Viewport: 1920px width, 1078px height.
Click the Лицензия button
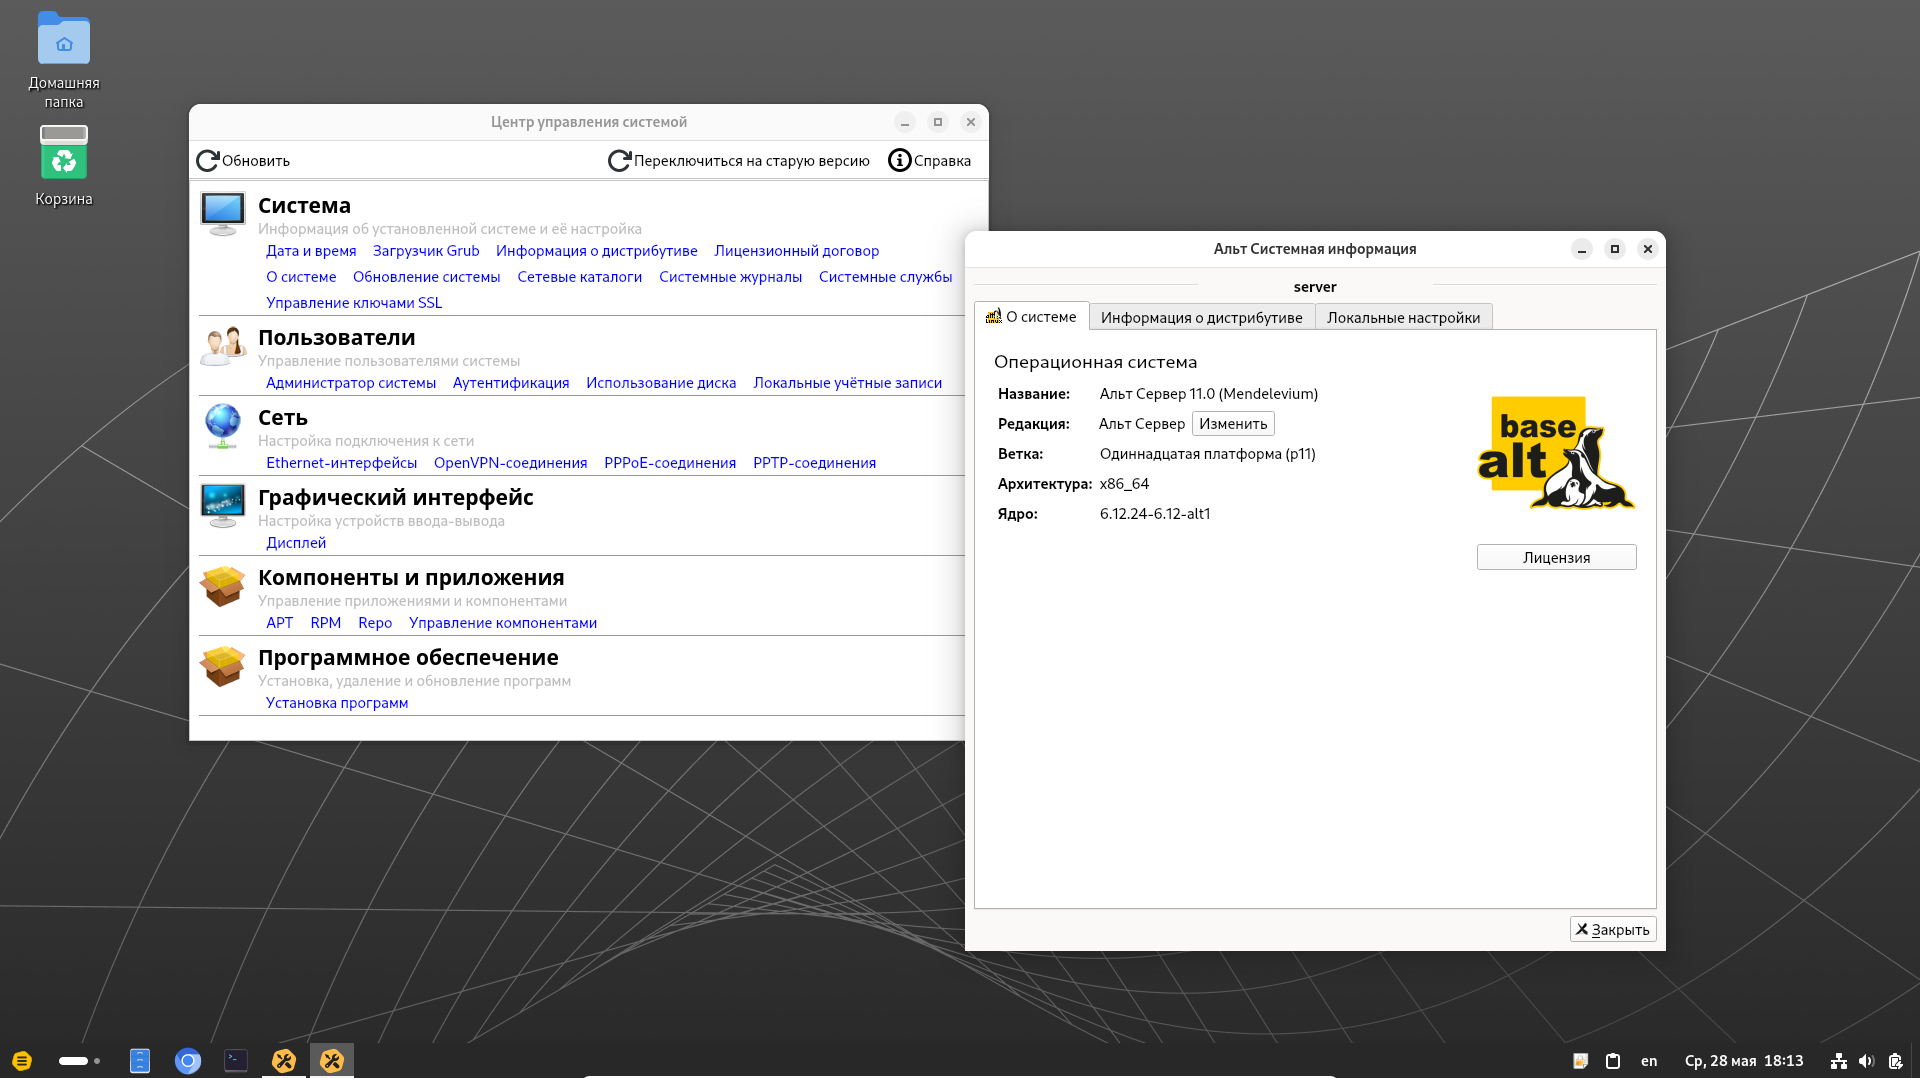click(x=1556, y=557)
